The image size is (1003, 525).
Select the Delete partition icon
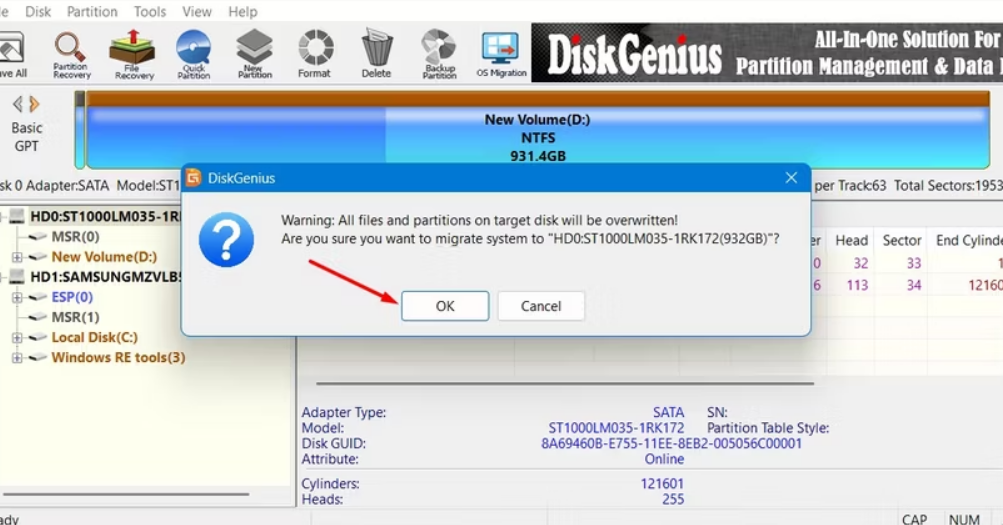pos(376,54)
